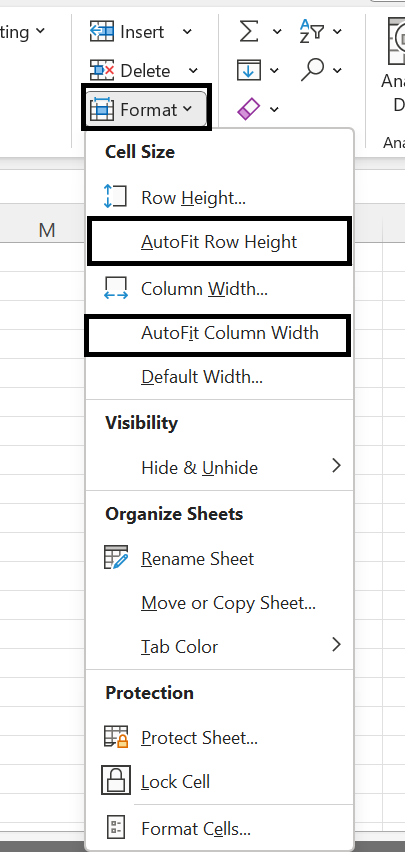Click the AutoSum sigma icon
The height and width of the screenshot is (852, 405).
click(249, 32)
